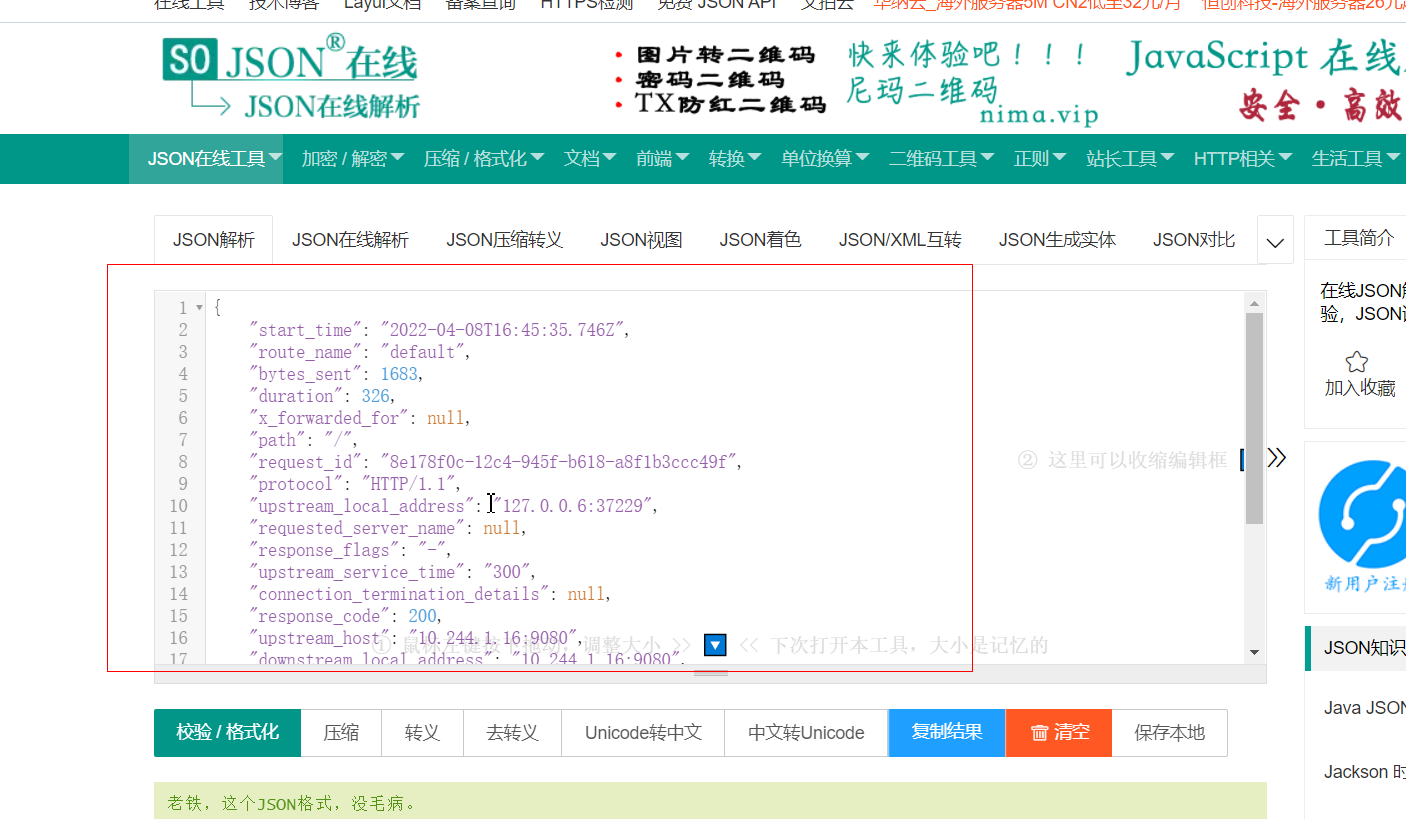Open the 文档 dropdown menu
The height and width of the screenshot is (819, 1406).
click(590, 158)
